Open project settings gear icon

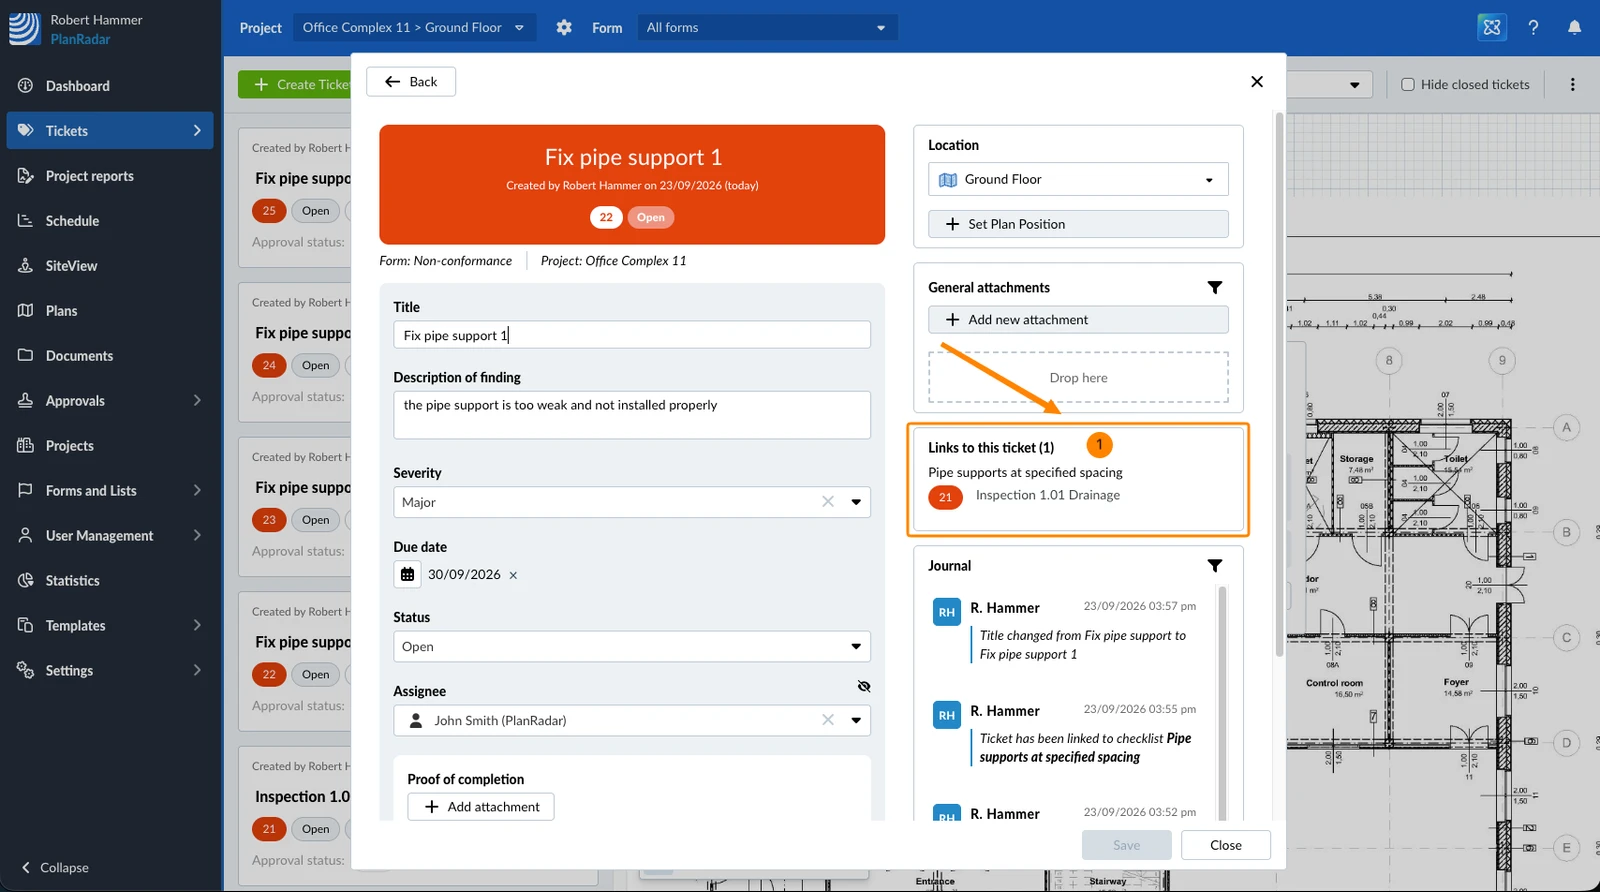564,28
